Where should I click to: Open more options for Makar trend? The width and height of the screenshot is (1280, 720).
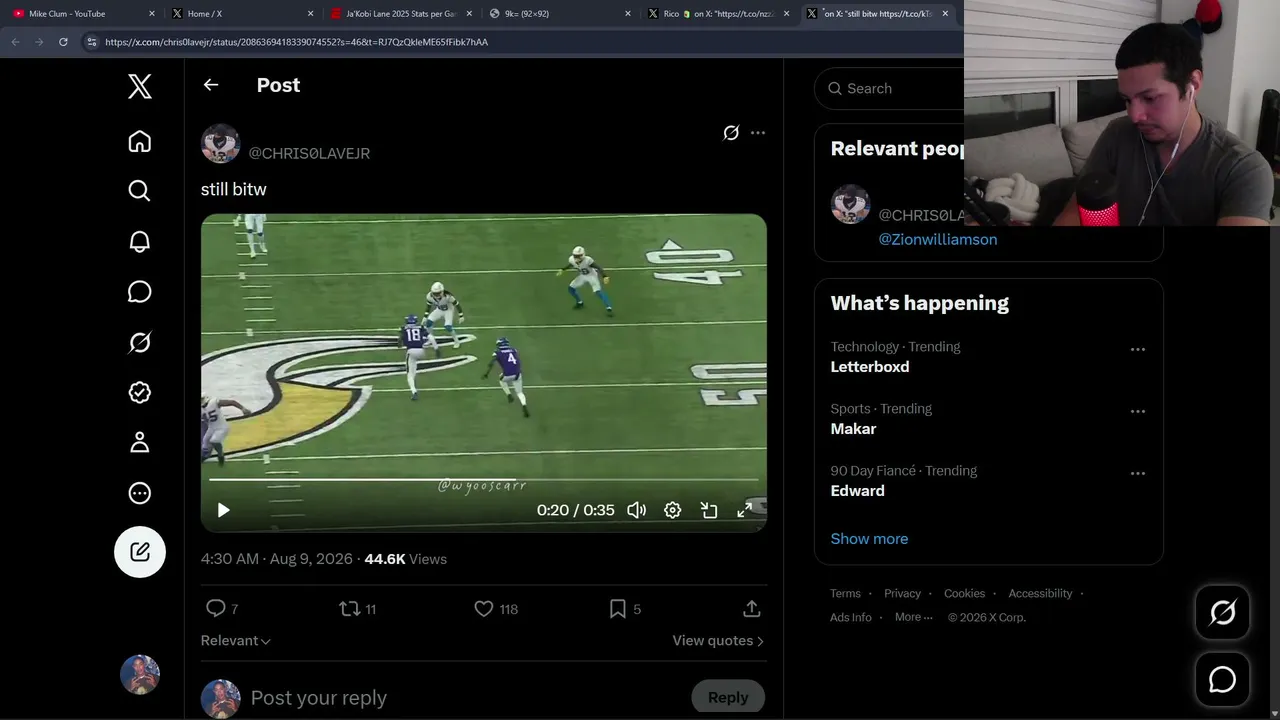1138,411
